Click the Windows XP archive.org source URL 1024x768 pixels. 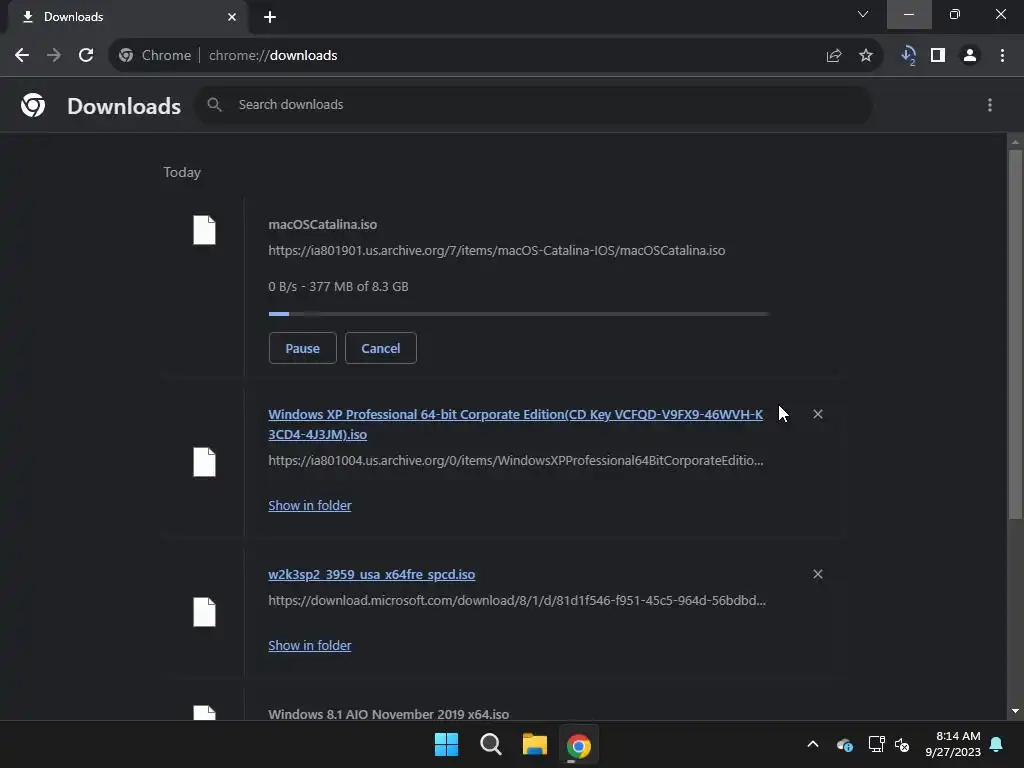pyautogui.click(x=515, y=460)
